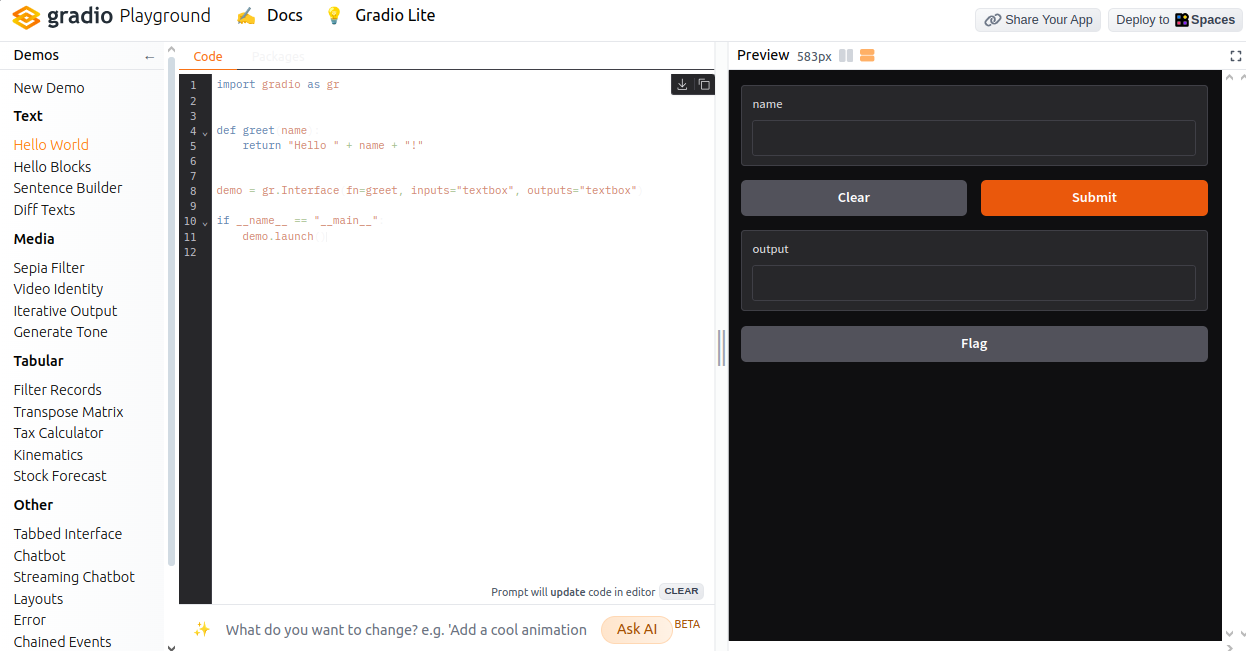The height and width of the screenshot is (651, 1246).
Task: Open the Layouts demo
Action: pos(38,599)
